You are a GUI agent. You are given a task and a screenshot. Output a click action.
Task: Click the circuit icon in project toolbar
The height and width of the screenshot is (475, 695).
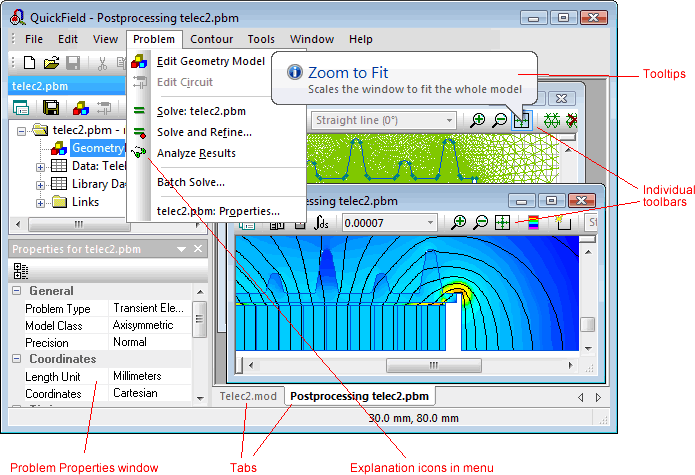coord(104,108)
